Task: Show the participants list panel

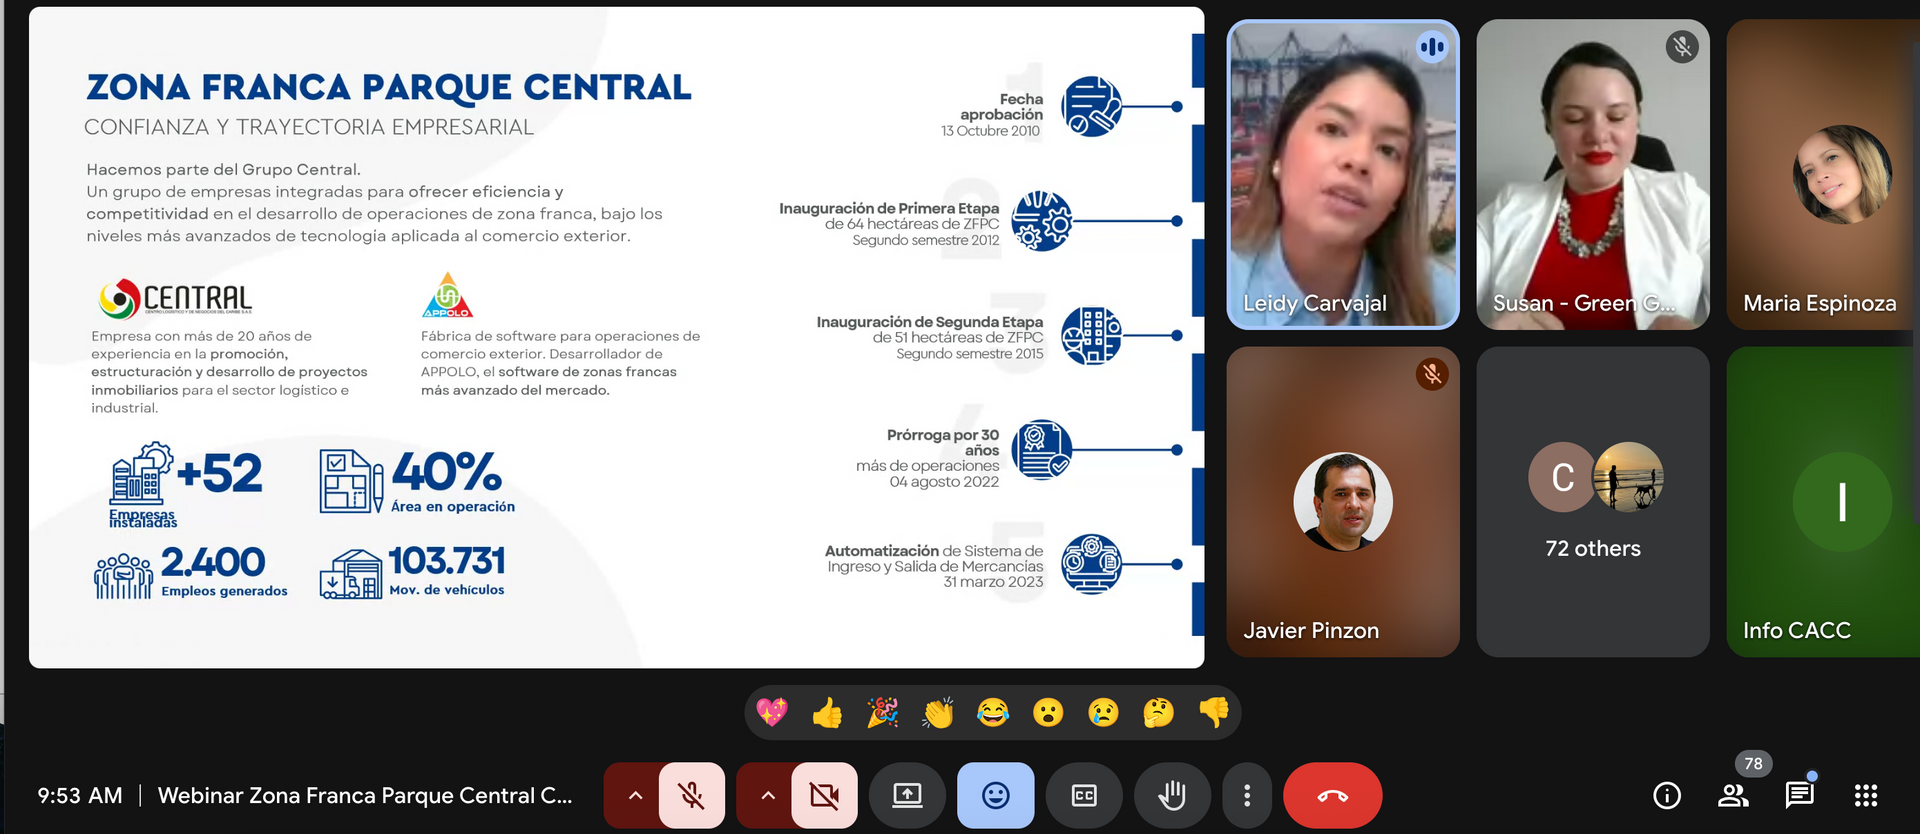Action: pos(1733,796)
